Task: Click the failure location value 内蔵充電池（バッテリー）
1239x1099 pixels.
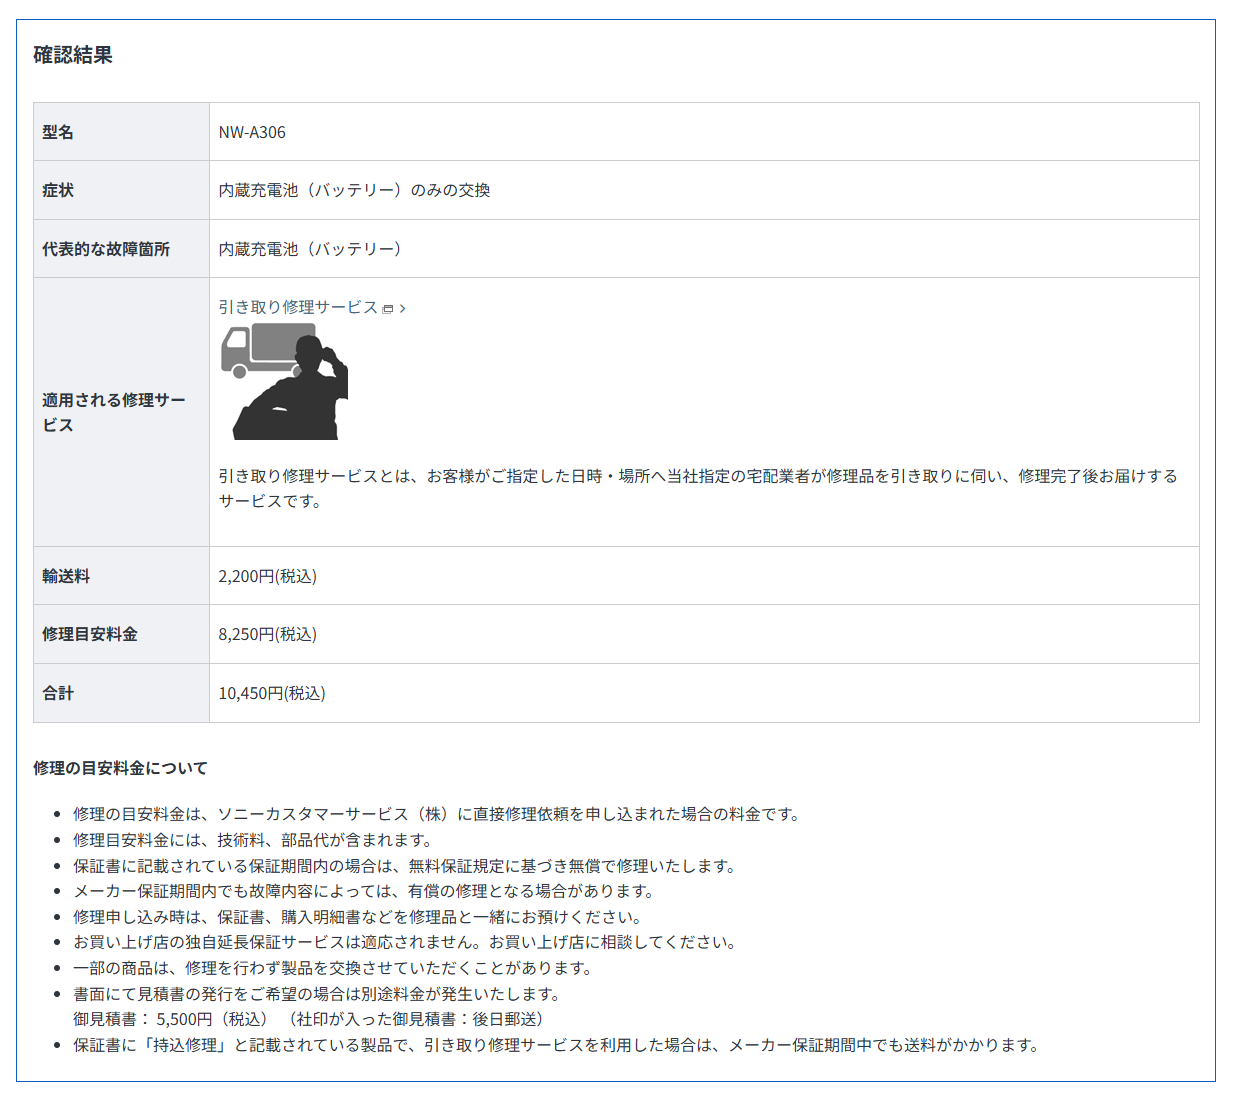Action: tap(310, 249)
